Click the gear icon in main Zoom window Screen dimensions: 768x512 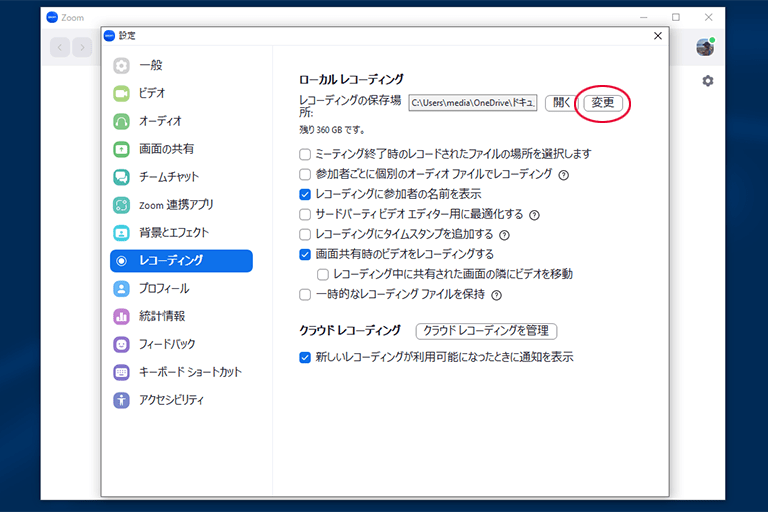point(708,81)
